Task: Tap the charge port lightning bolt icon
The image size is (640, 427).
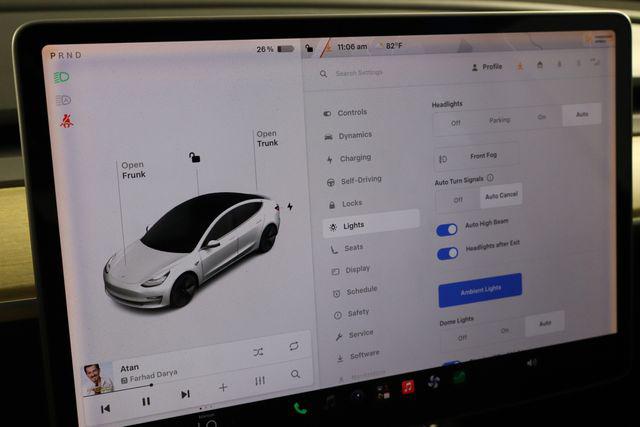Action: (x=290, y=207)
